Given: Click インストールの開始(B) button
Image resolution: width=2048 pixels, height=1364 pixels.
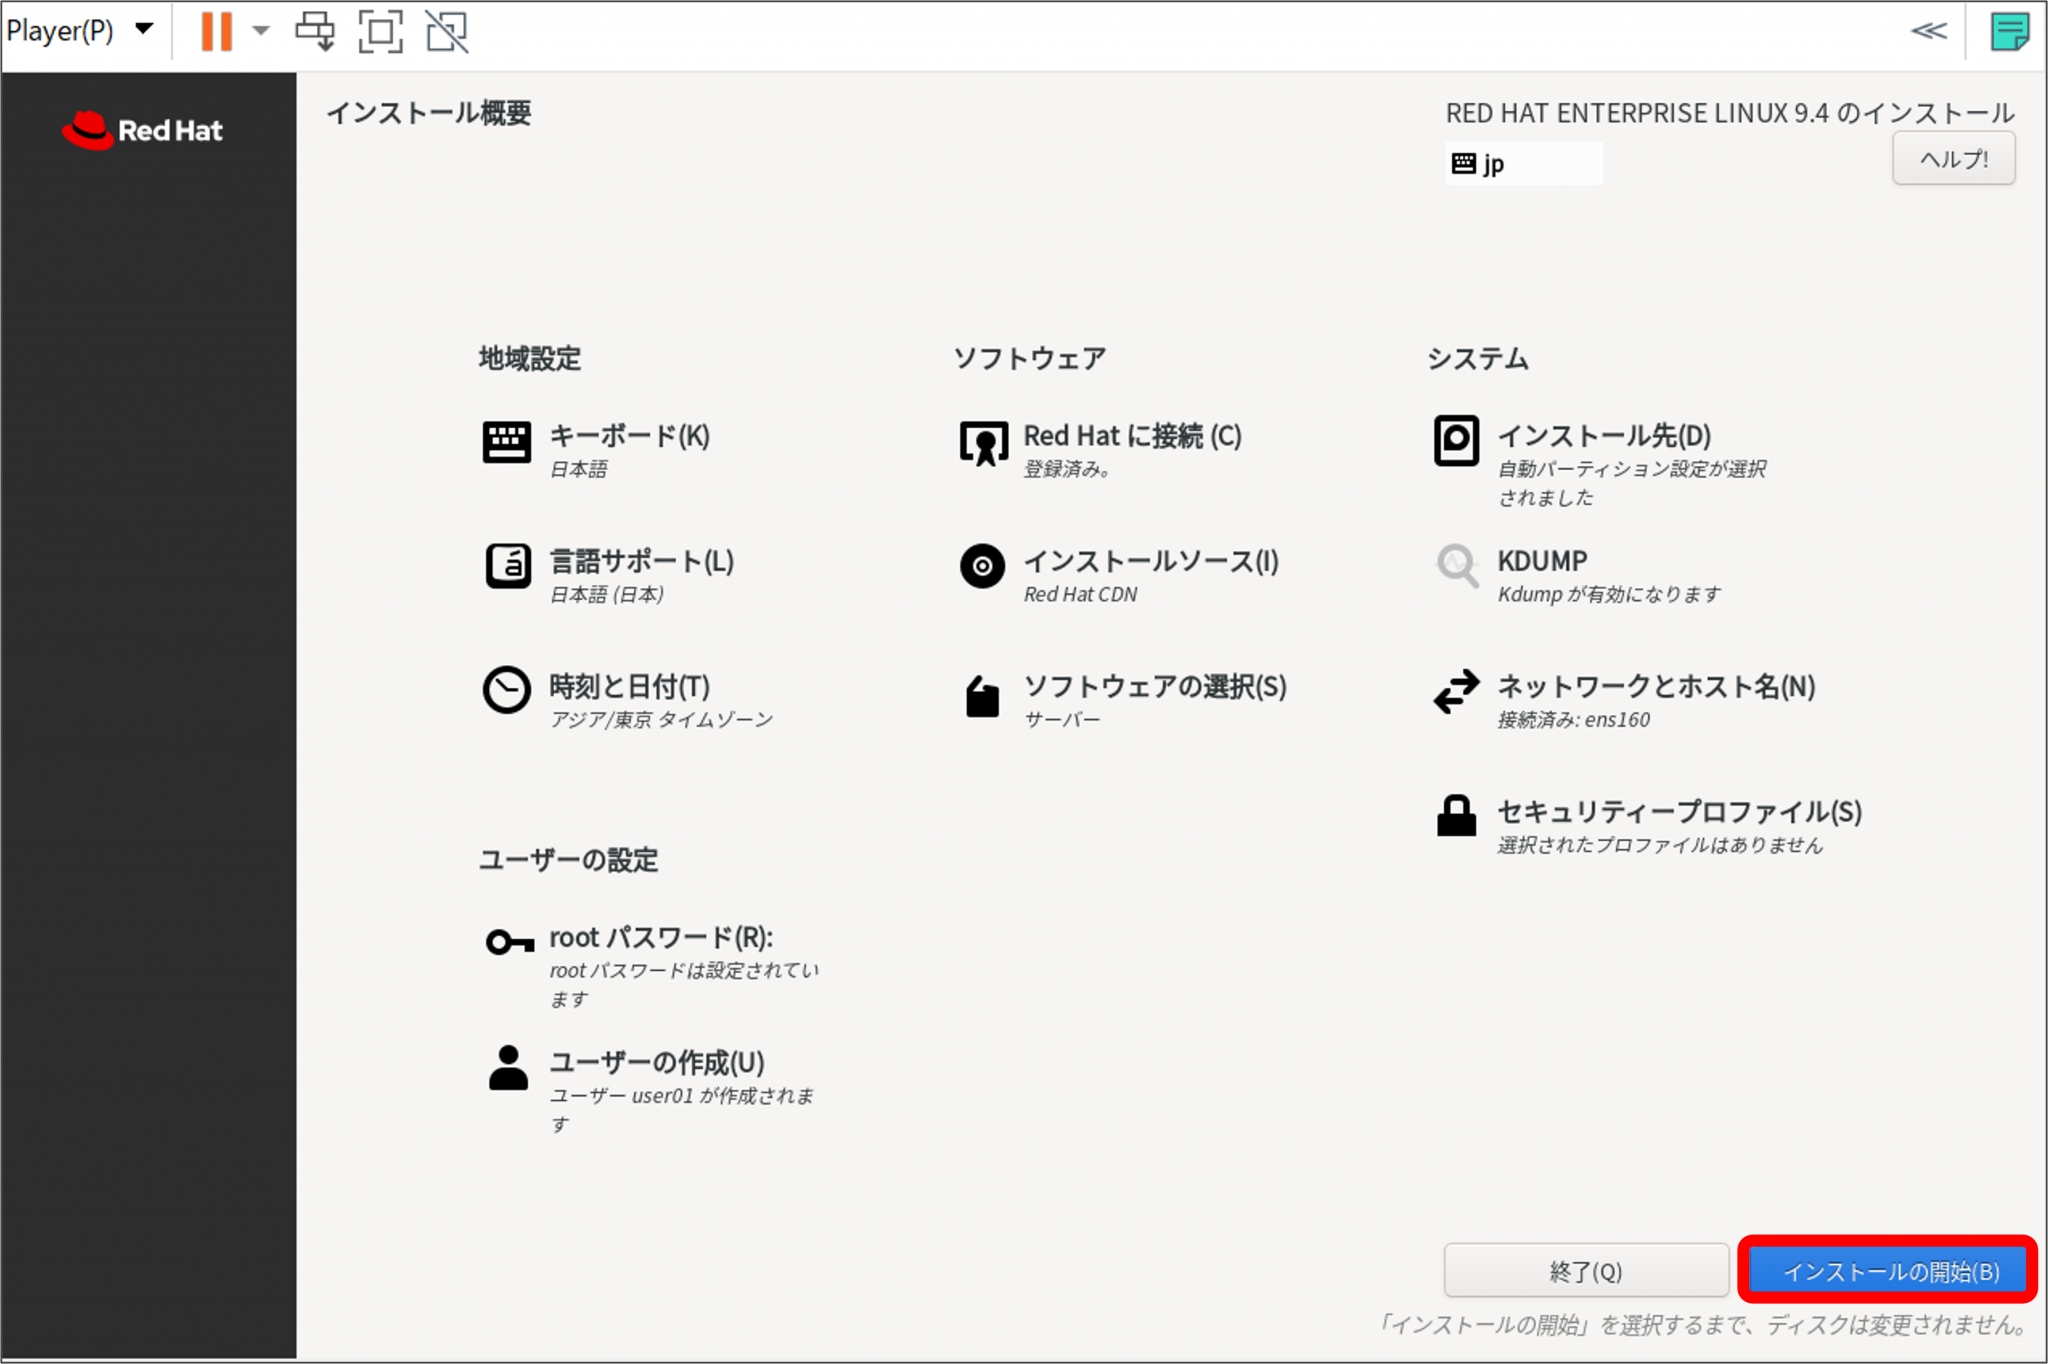Looking at the screenshot, I should 1888,1270.
